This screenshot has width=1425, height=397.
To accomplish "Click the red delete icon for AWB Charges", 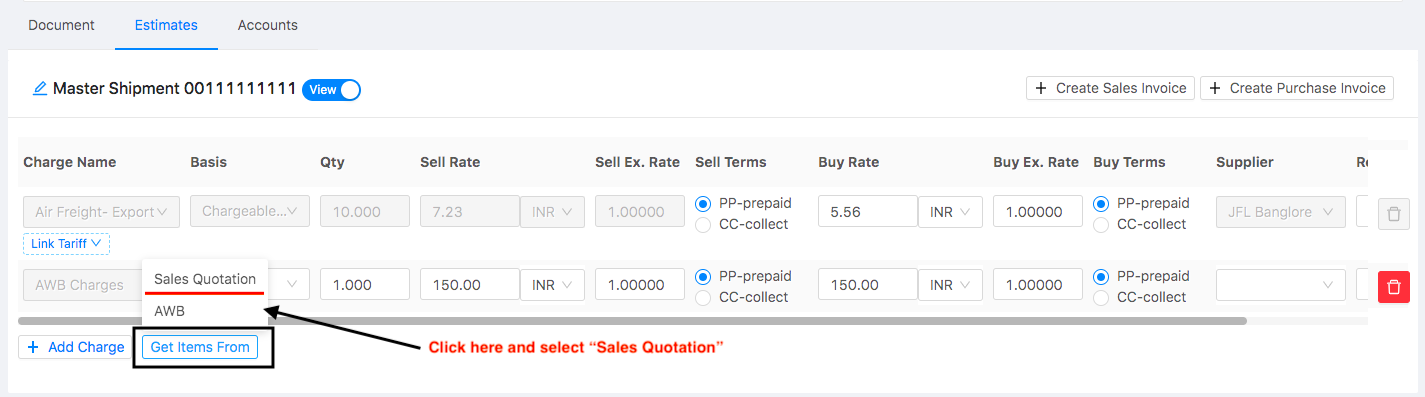I will pos(1393,286).
